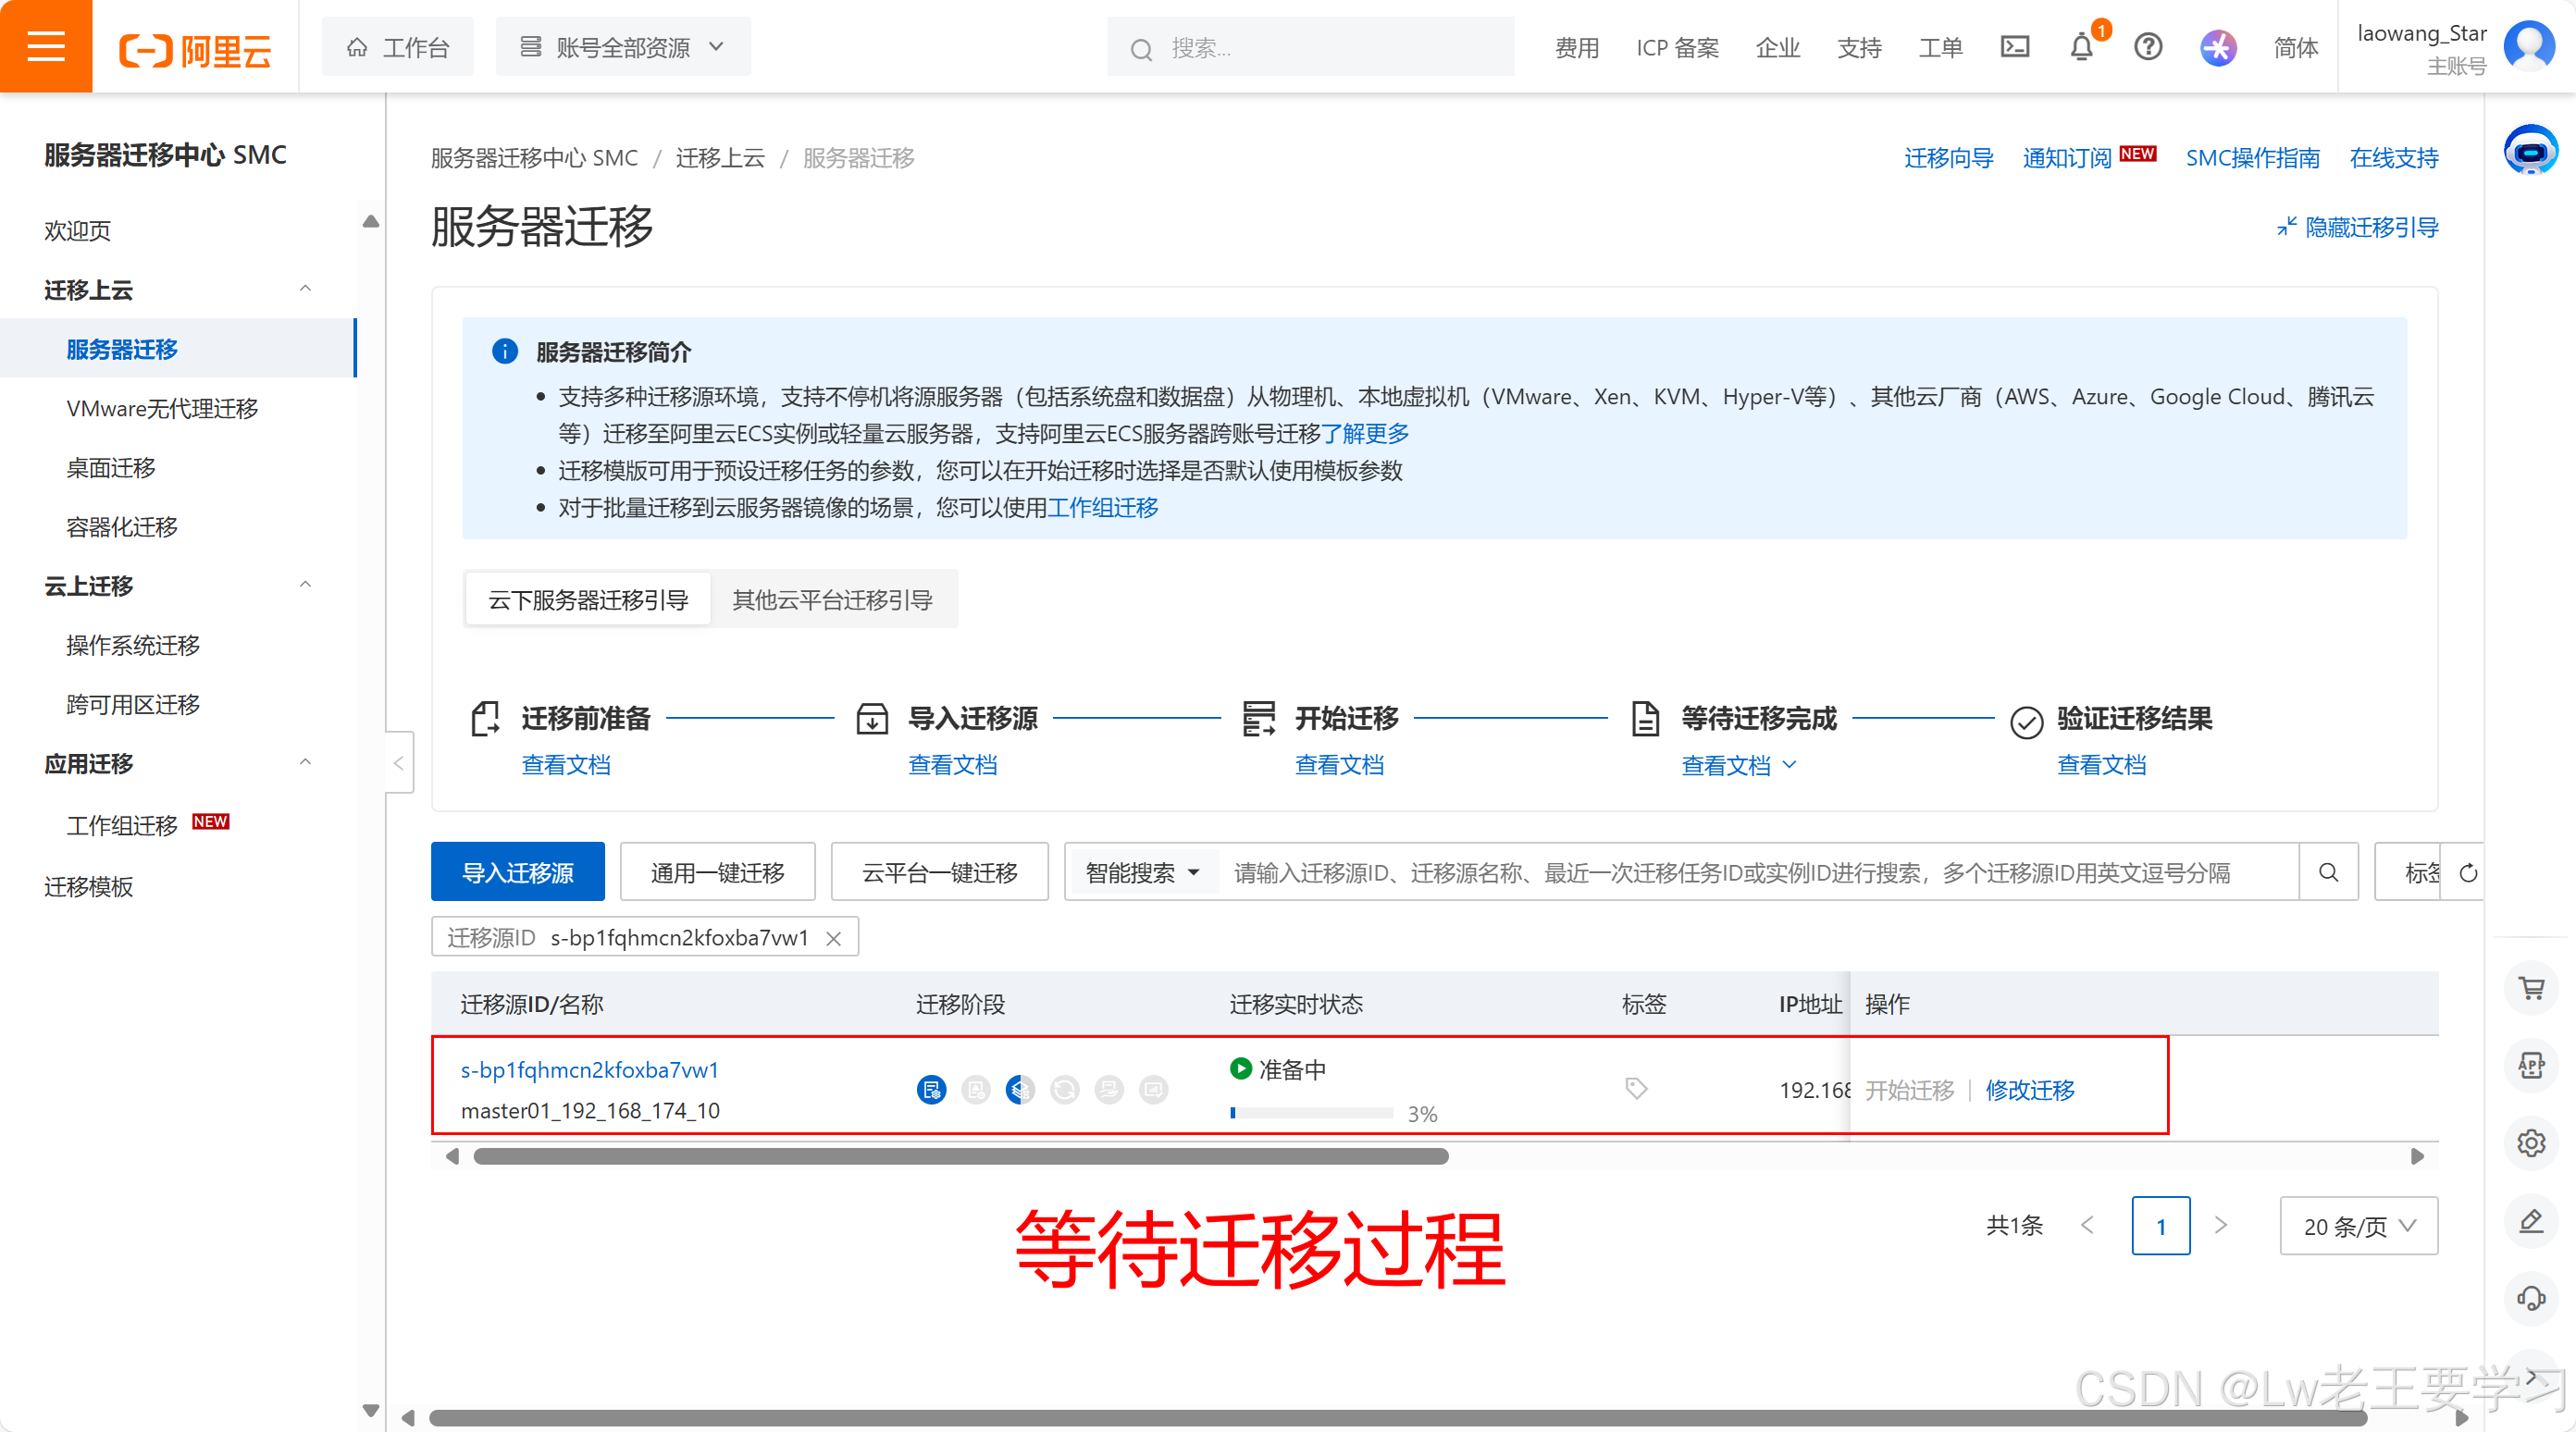
Task: Open the 工作台 workbench button
Action: (398, 47)
